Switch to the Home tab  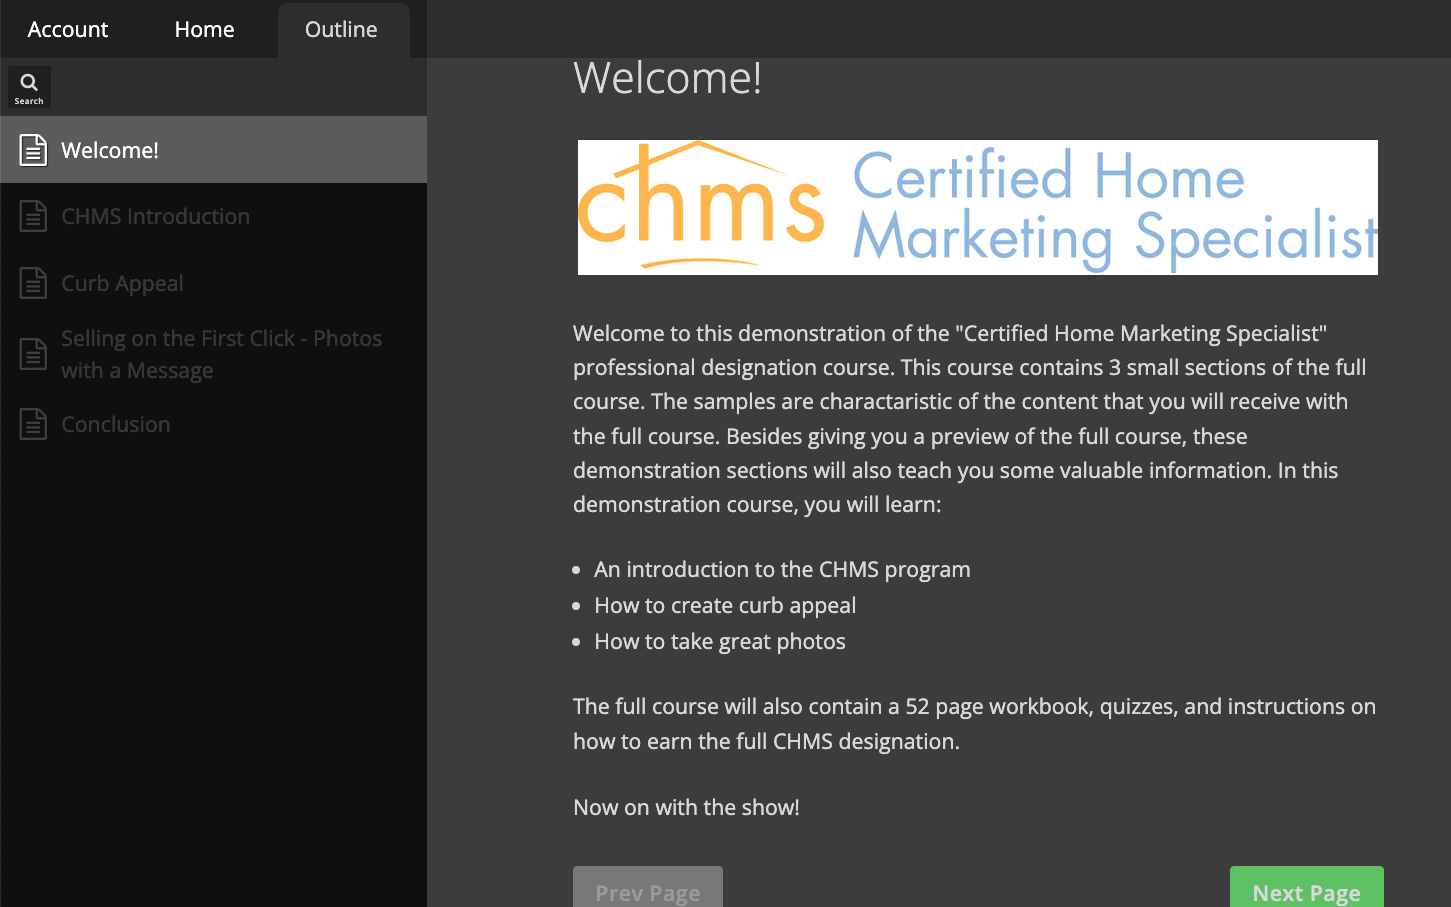click(x=204, y=30)
